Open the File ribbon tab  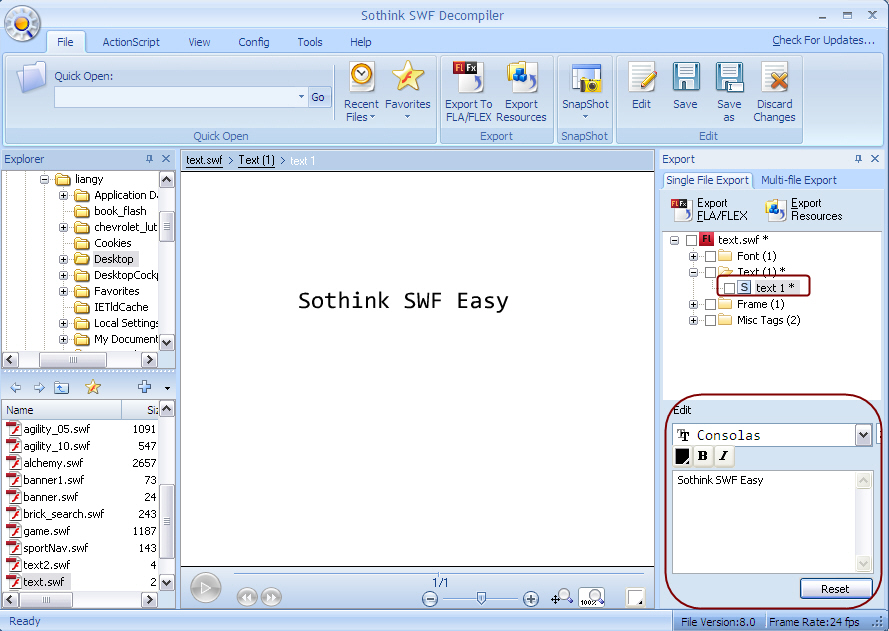(x=65, y=42)
